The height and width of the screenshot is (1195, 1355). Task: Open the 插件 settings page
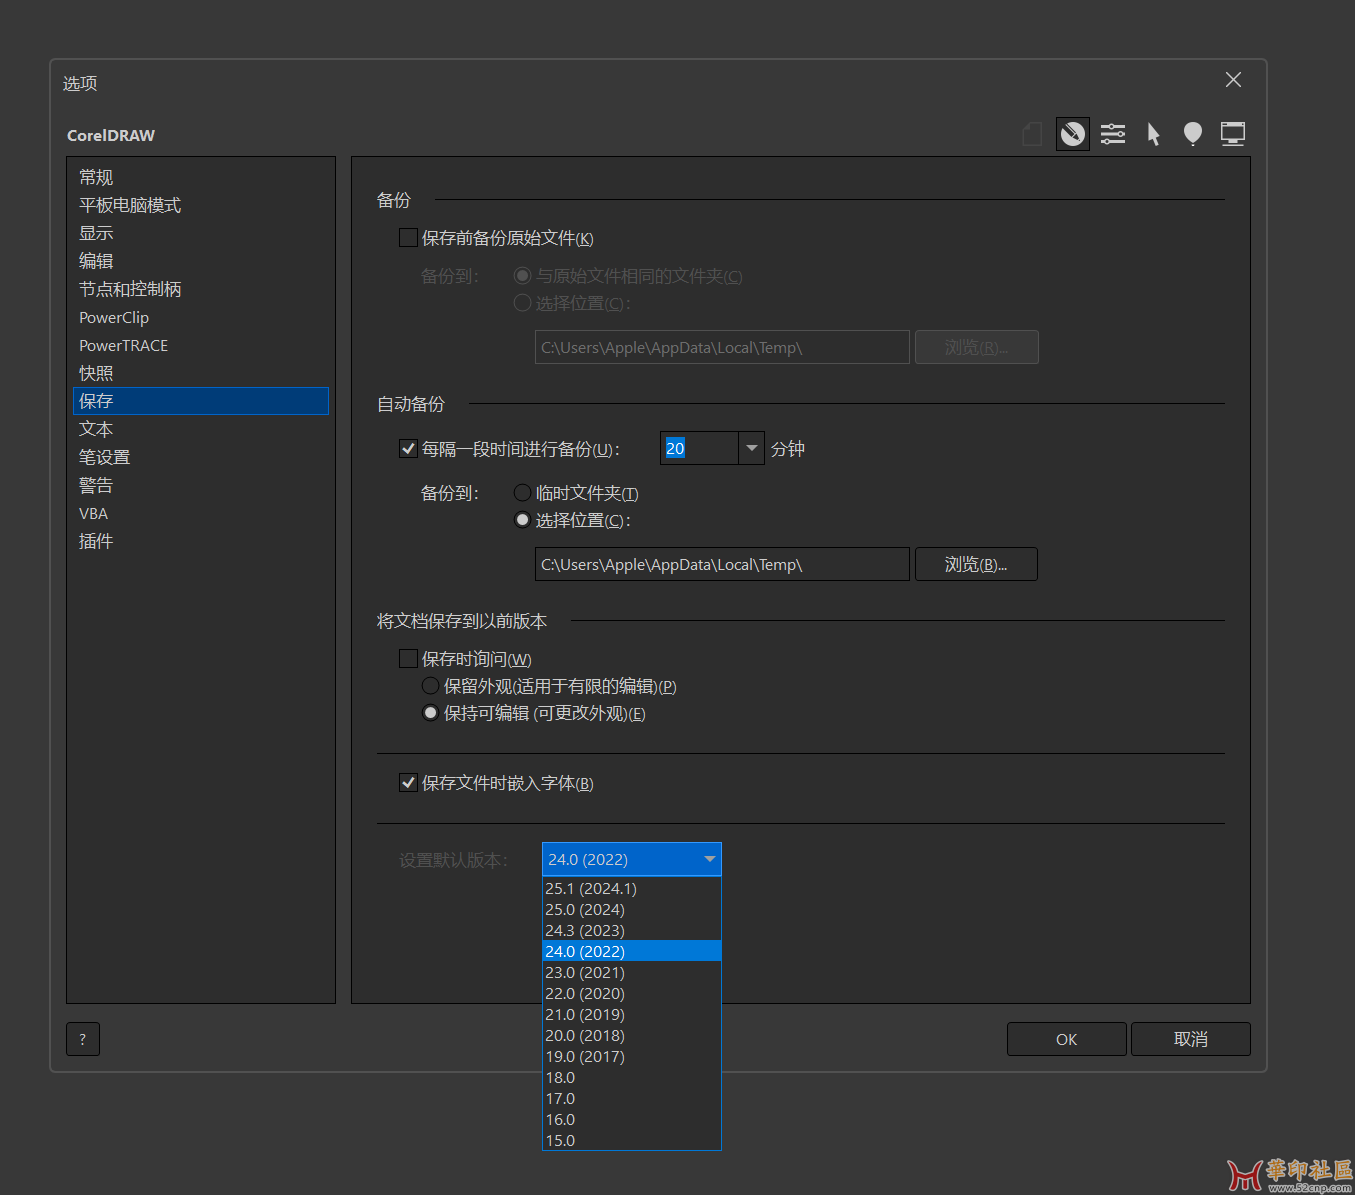coord(201,541)
